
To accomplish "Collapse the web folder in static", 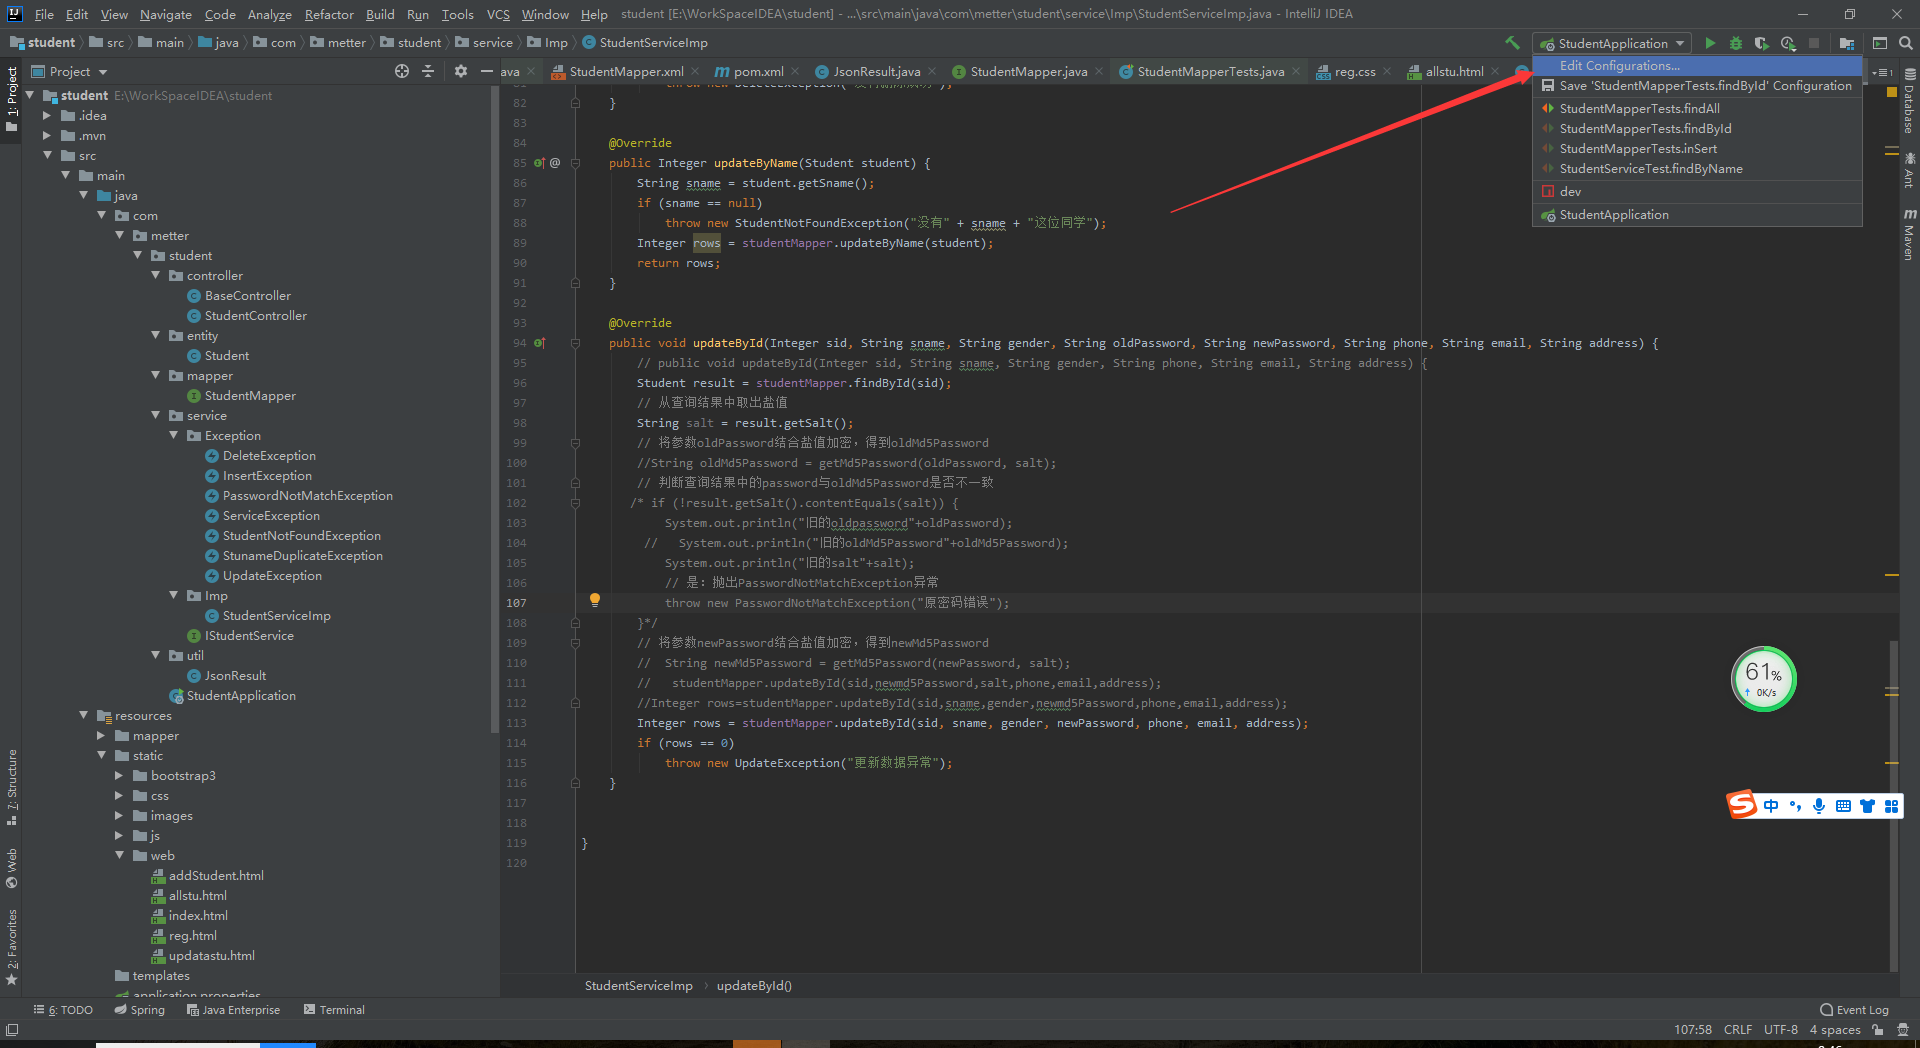I will [119, 855].
